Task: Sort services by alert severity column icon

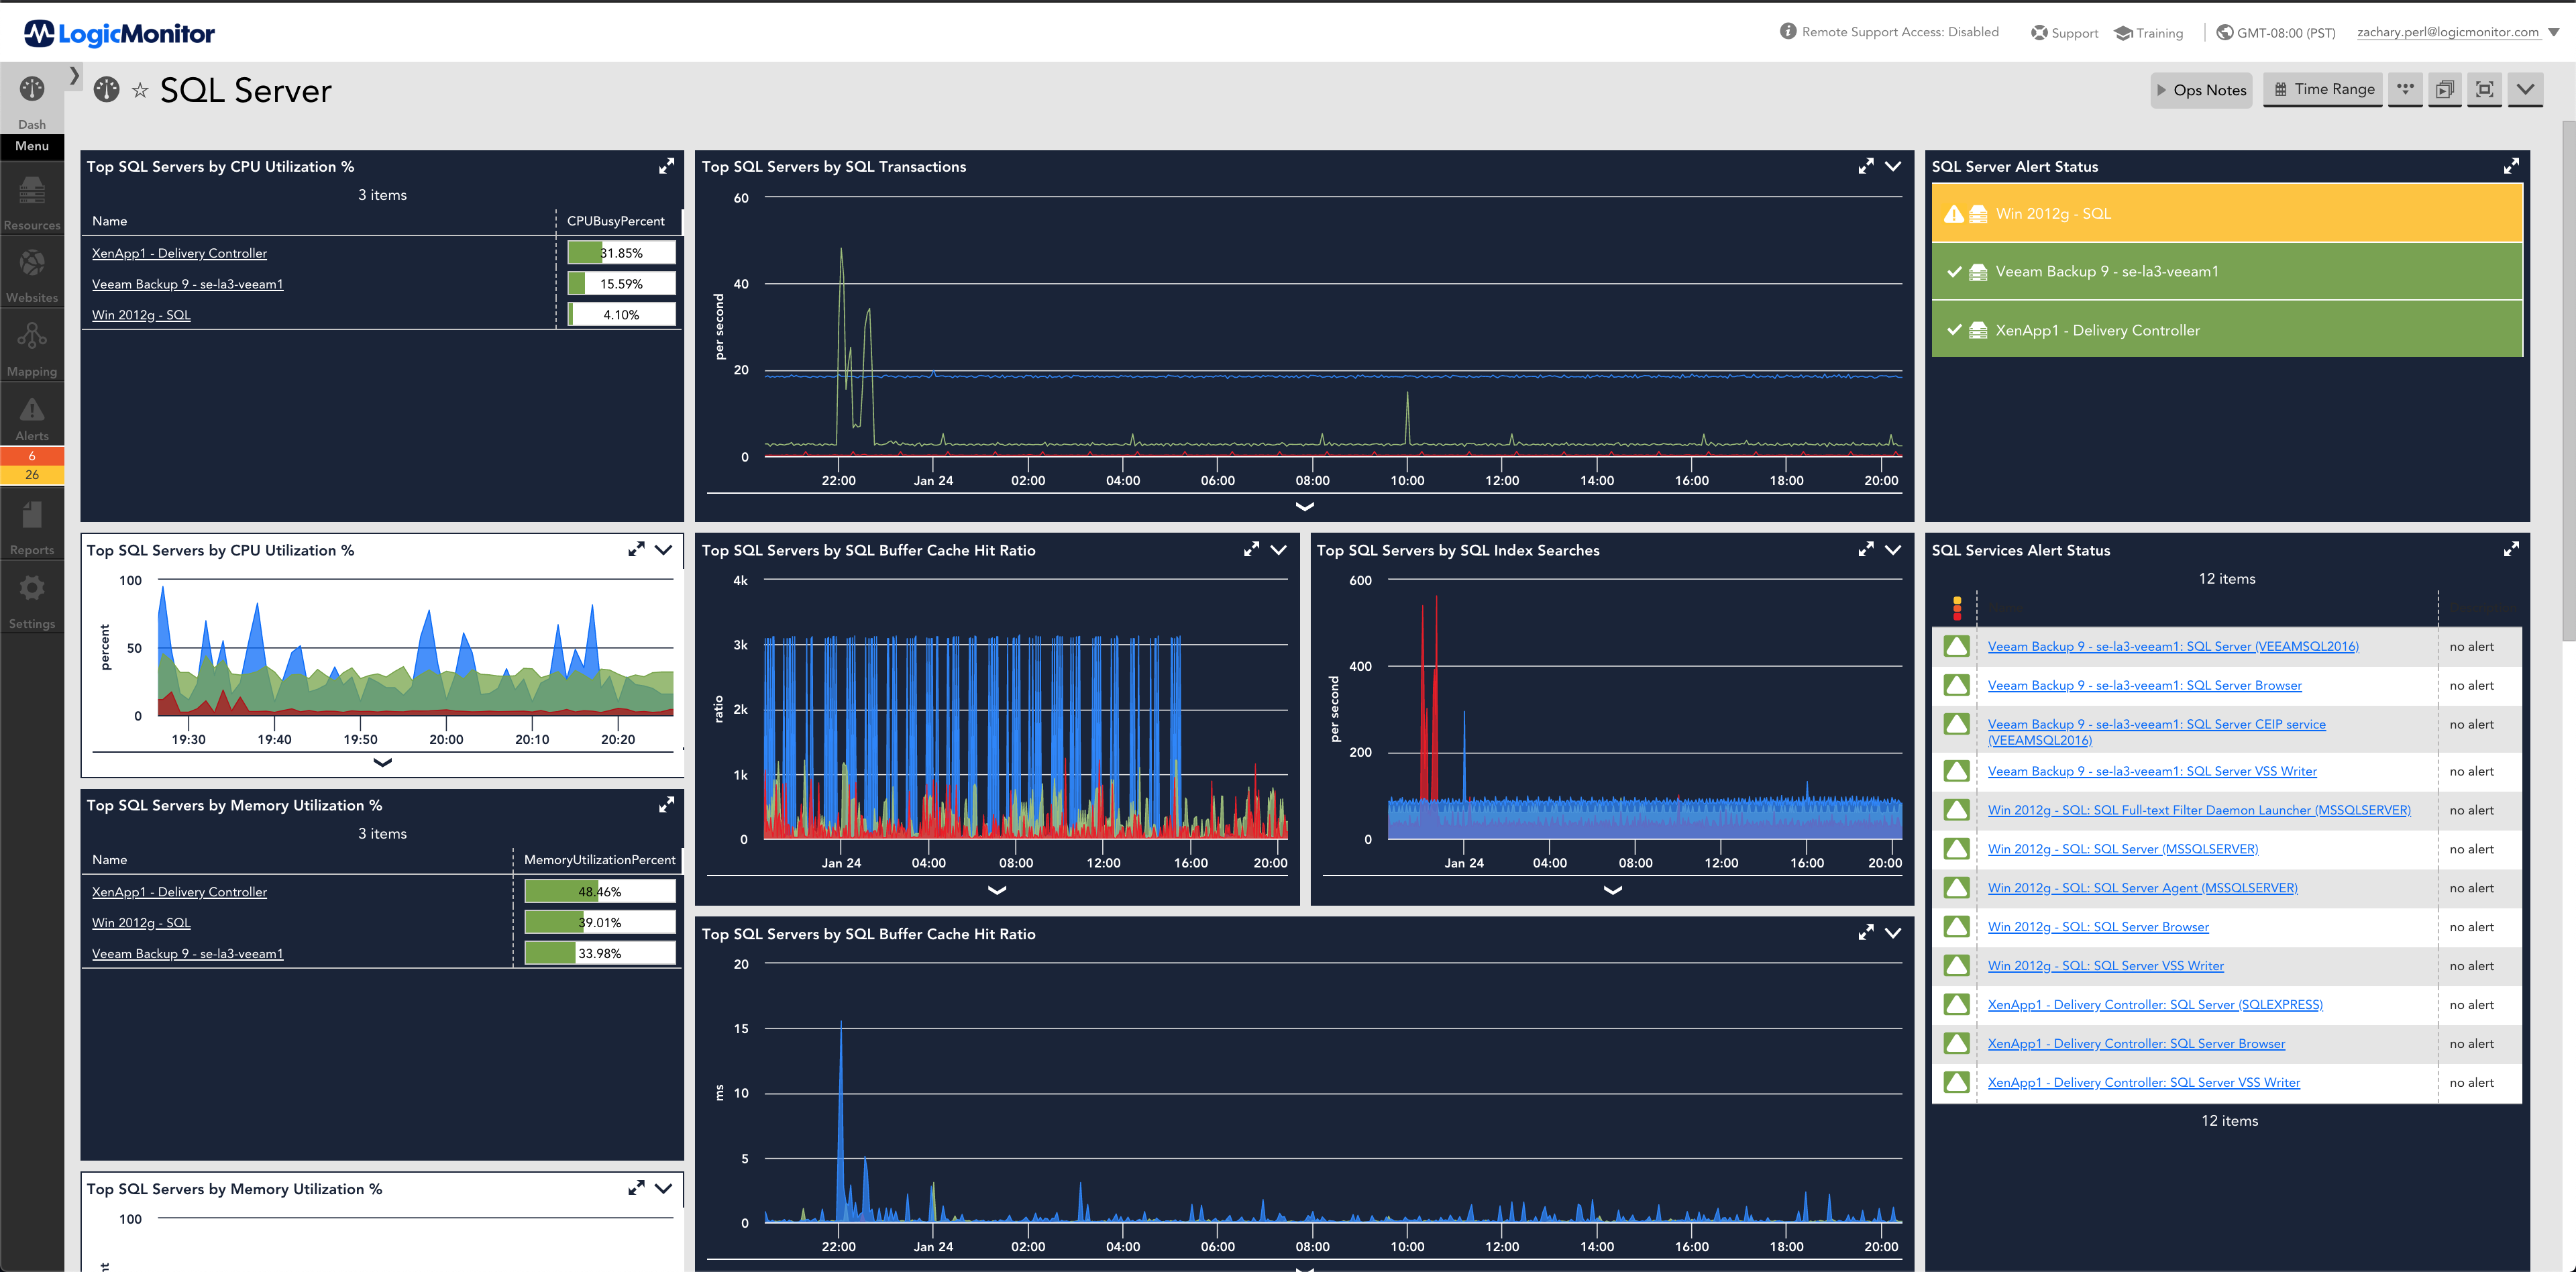Action: point(1956,607)
